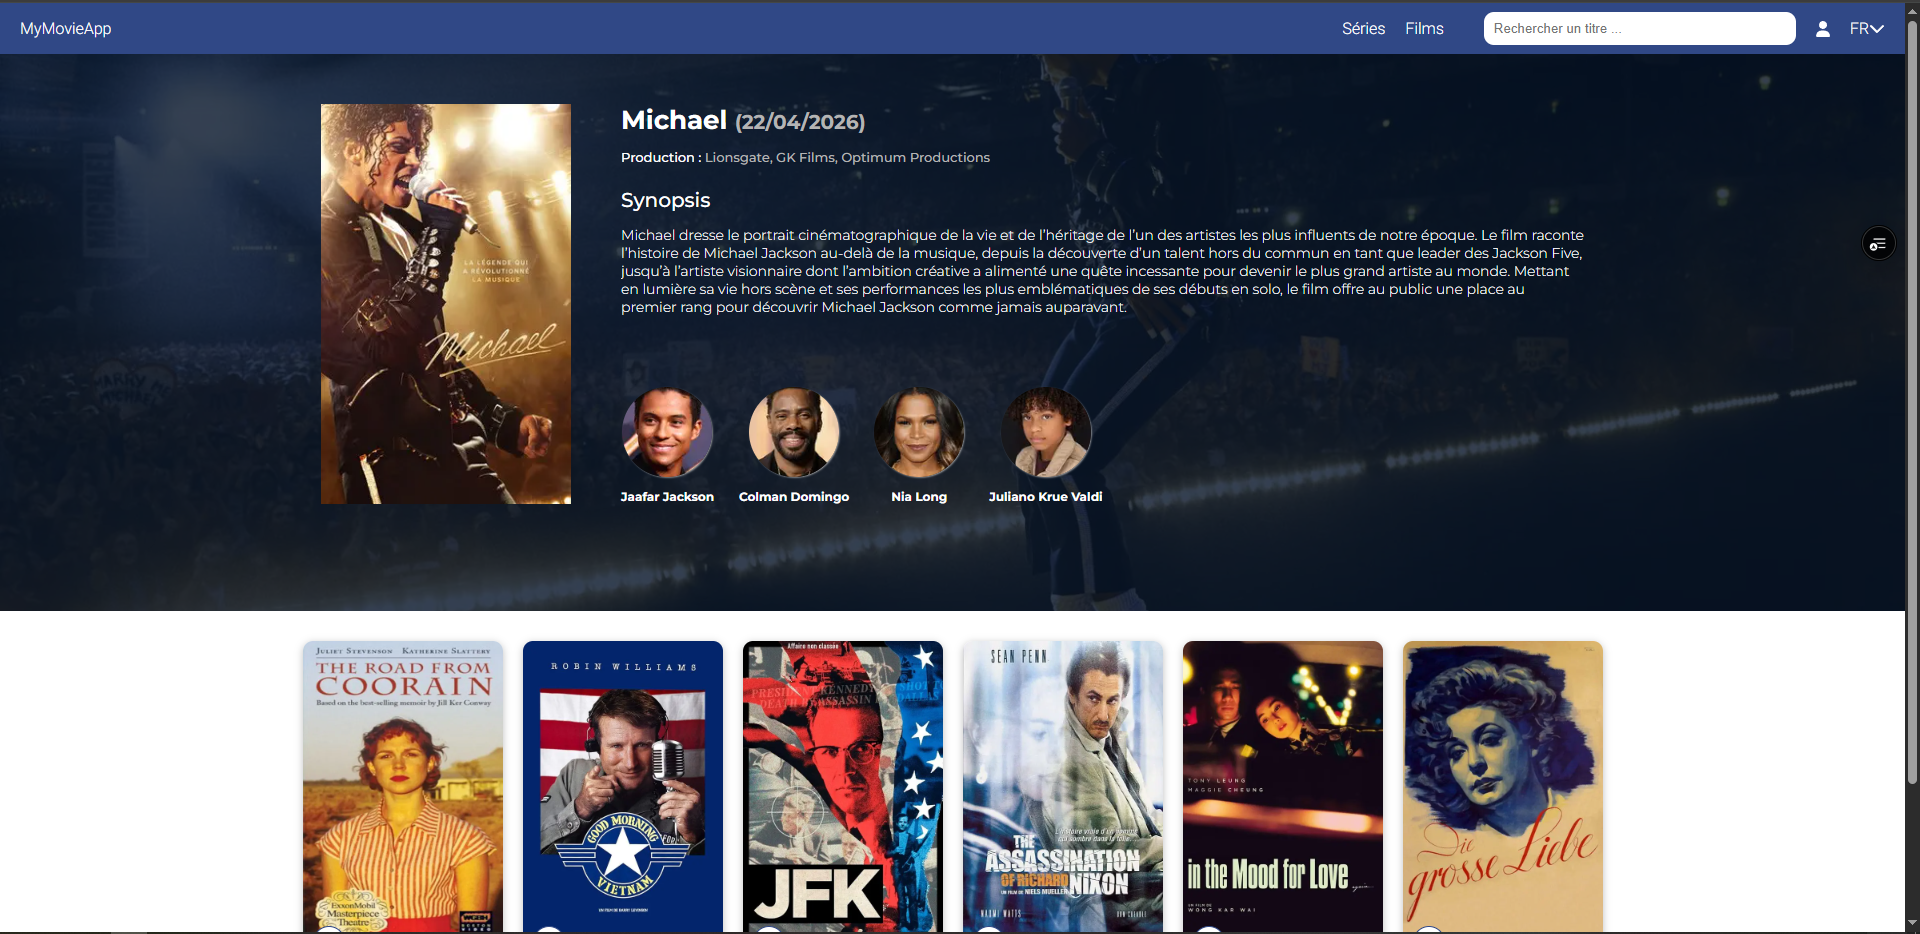Click the Michael movie poster image

point(446,304)
